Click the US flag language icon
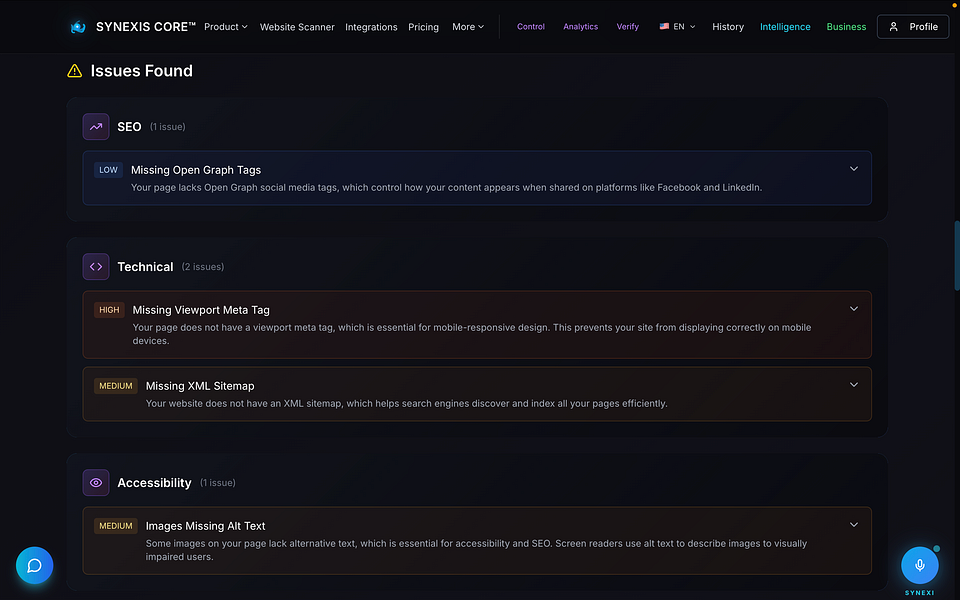The image size is (960, 600). (664, 26)
